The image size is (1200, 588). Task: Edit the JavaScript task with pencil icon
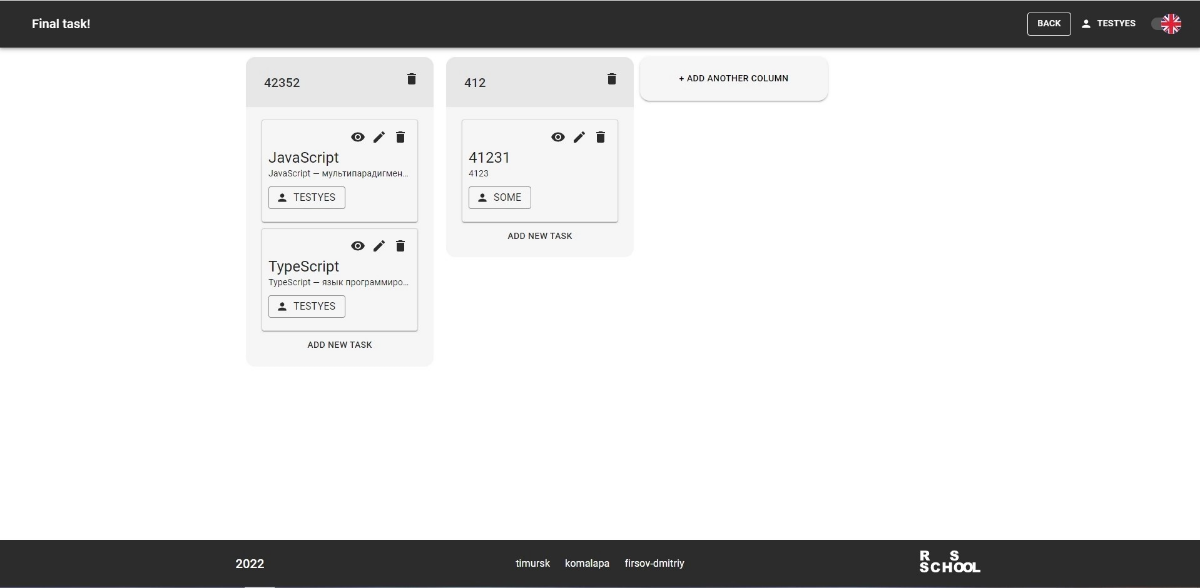pos(379,137)
